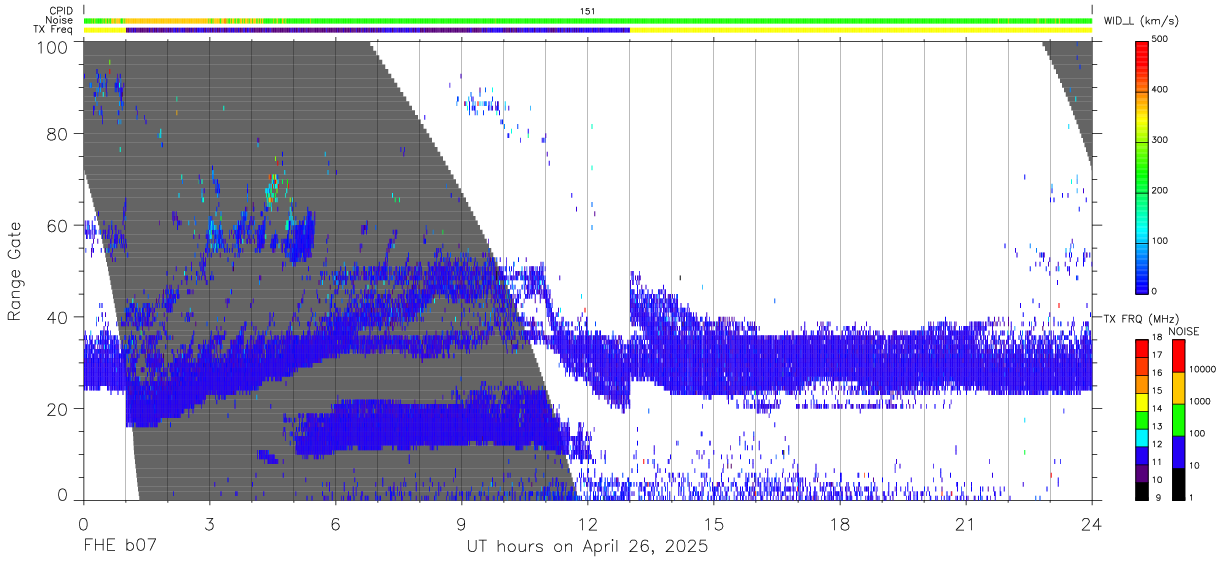The width and height of the screenshot is (1228, 567).
Task: Pick the red swatch in TX frequency legend
Action: coord(1142,349)
